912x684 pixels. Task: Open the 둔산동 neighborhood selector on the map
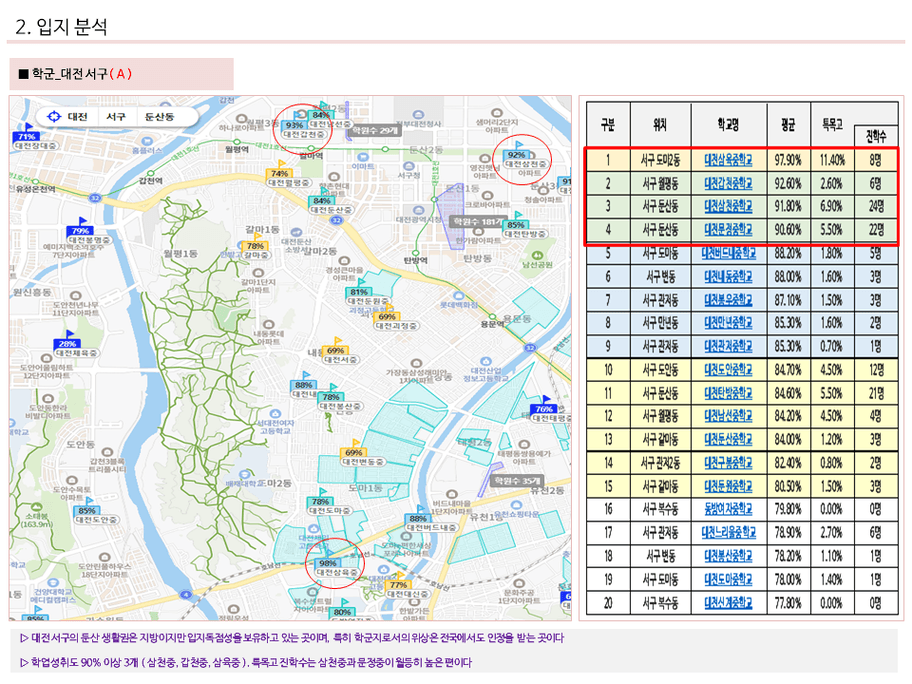pyautogui.click(x=159, y=116)
